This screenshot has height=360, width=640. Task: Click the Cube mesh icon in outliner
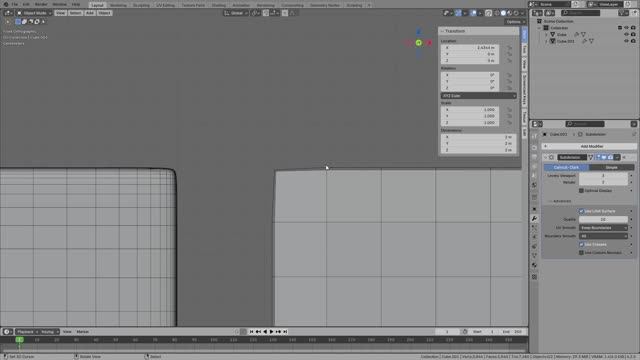click(x=552, y=35)
